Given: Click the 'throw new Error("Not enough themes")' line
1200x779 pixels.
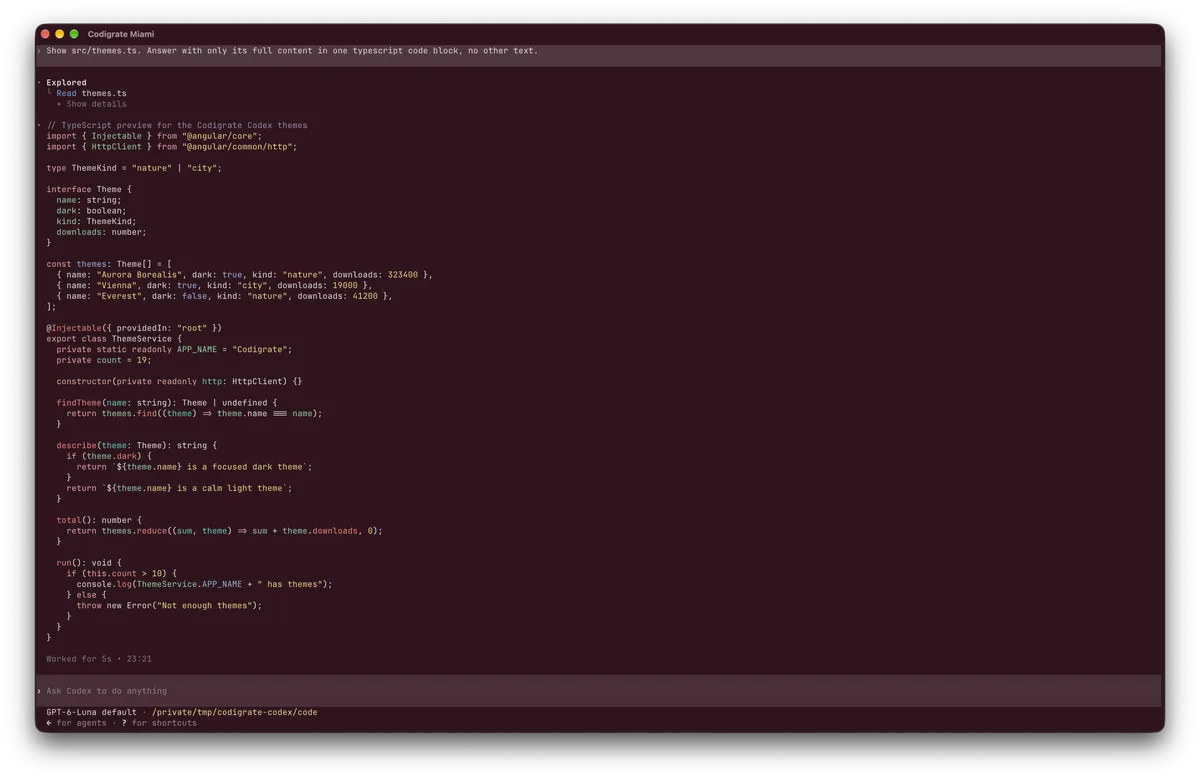Looking at the screenshot, I should [169, 605].
